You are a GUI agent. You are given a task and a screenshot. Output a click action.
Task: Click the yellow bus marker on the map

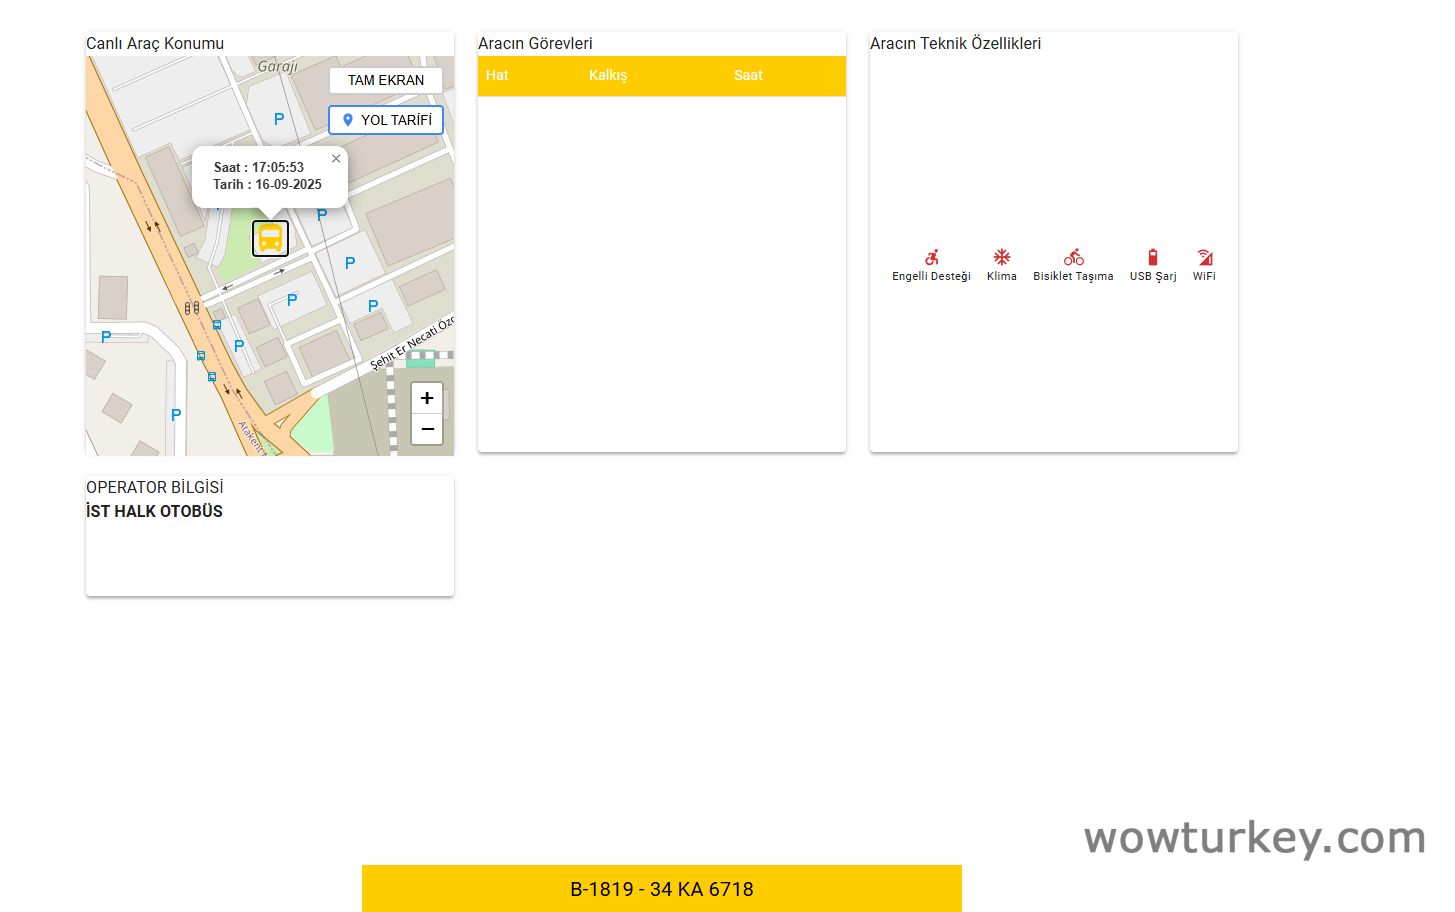(270, 238)
